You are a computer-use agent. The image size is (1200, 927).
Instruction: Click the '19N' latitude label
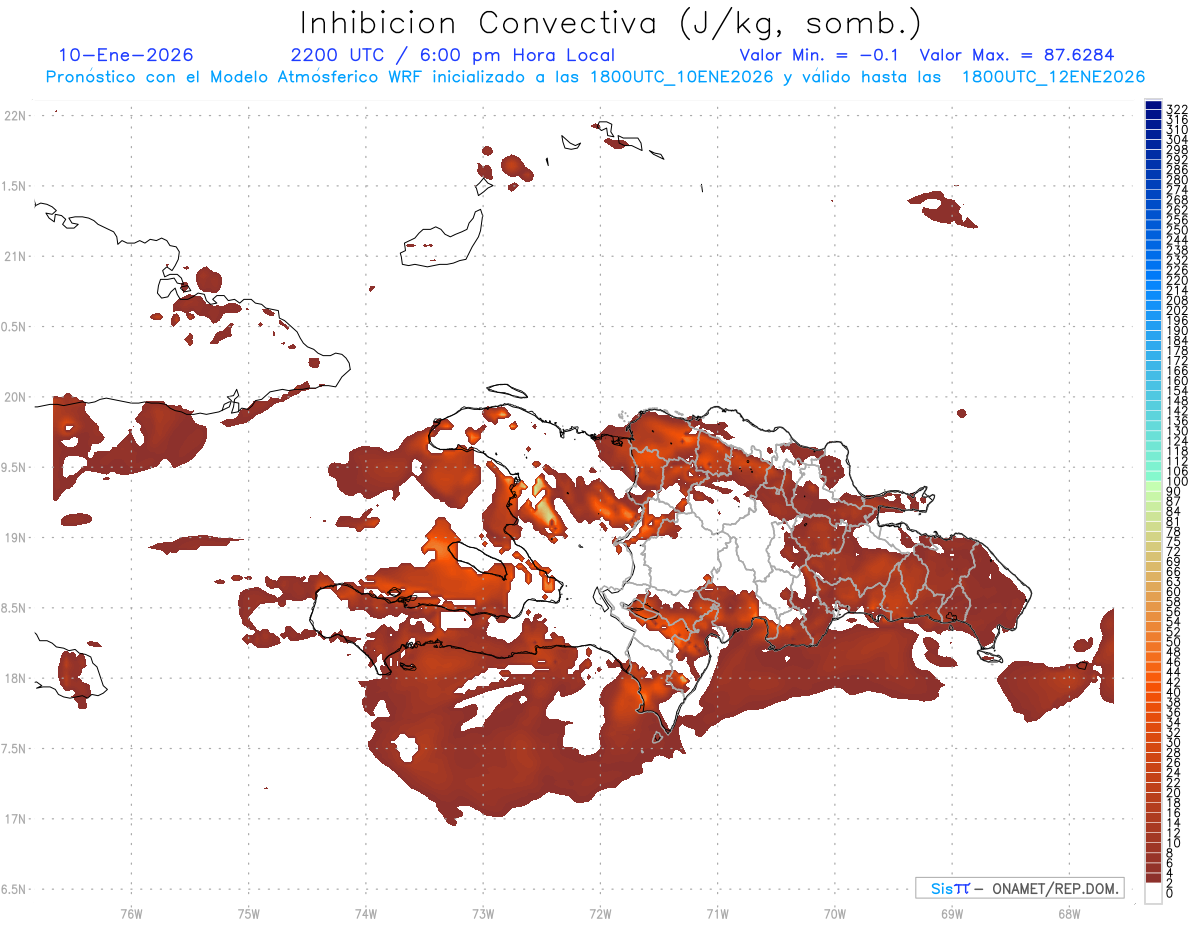click(x=15, y=537)
